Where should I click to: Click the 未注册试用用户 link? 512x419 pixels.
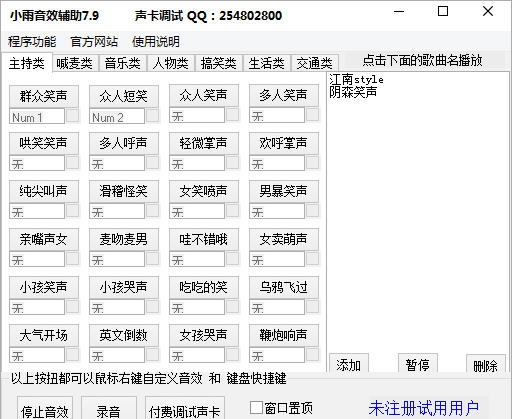tap(423, 408)
